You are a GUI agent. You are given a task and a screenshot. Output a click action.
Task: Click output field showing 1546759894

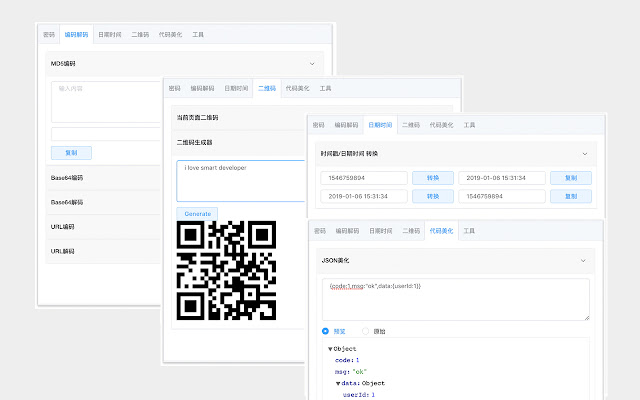pos(502,196)
